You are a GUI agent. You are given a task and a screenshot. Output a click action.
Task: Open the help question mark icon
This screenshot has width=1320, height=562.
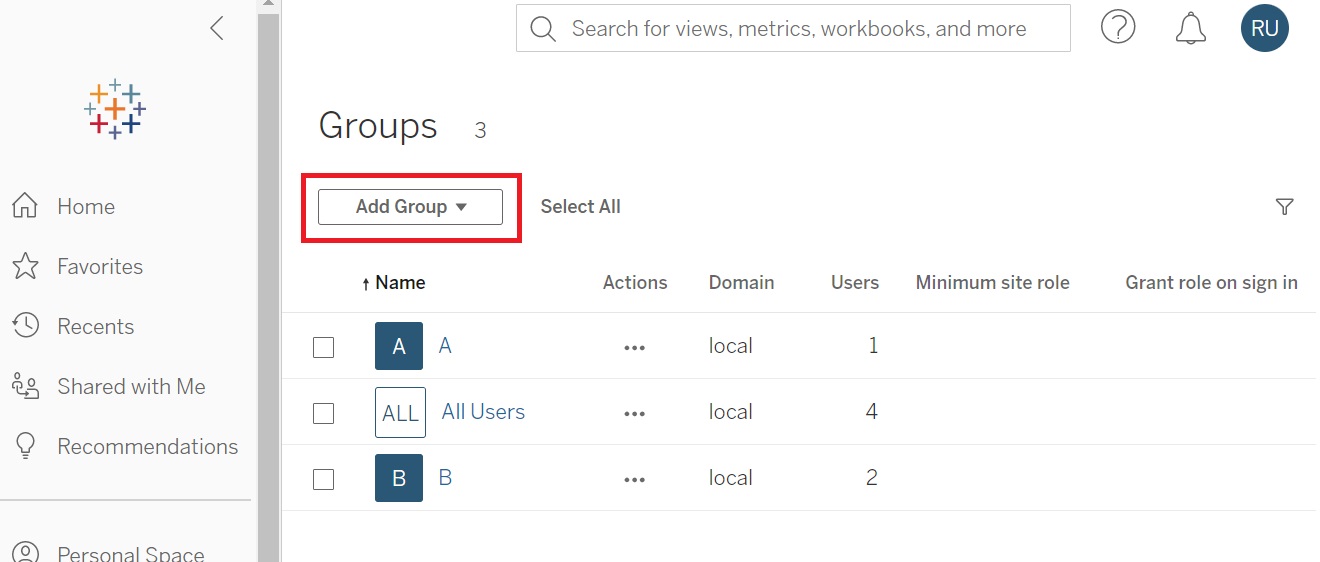coord(1118,28)
